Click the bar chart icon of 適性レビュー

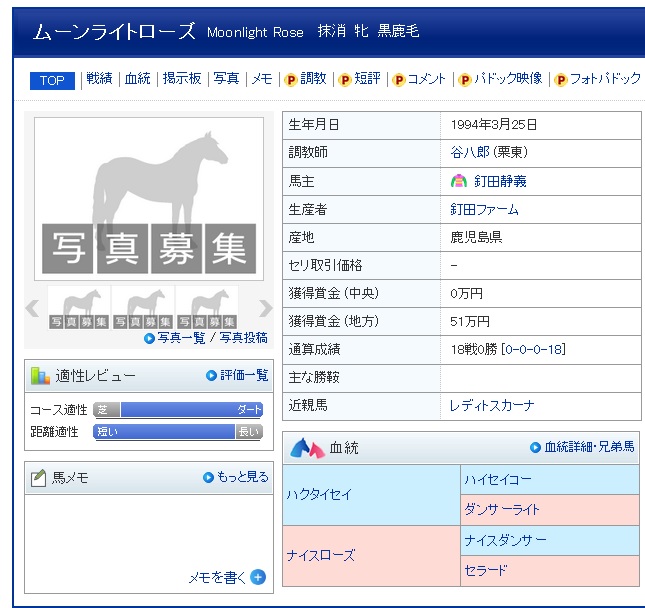(x=40, y=376)
